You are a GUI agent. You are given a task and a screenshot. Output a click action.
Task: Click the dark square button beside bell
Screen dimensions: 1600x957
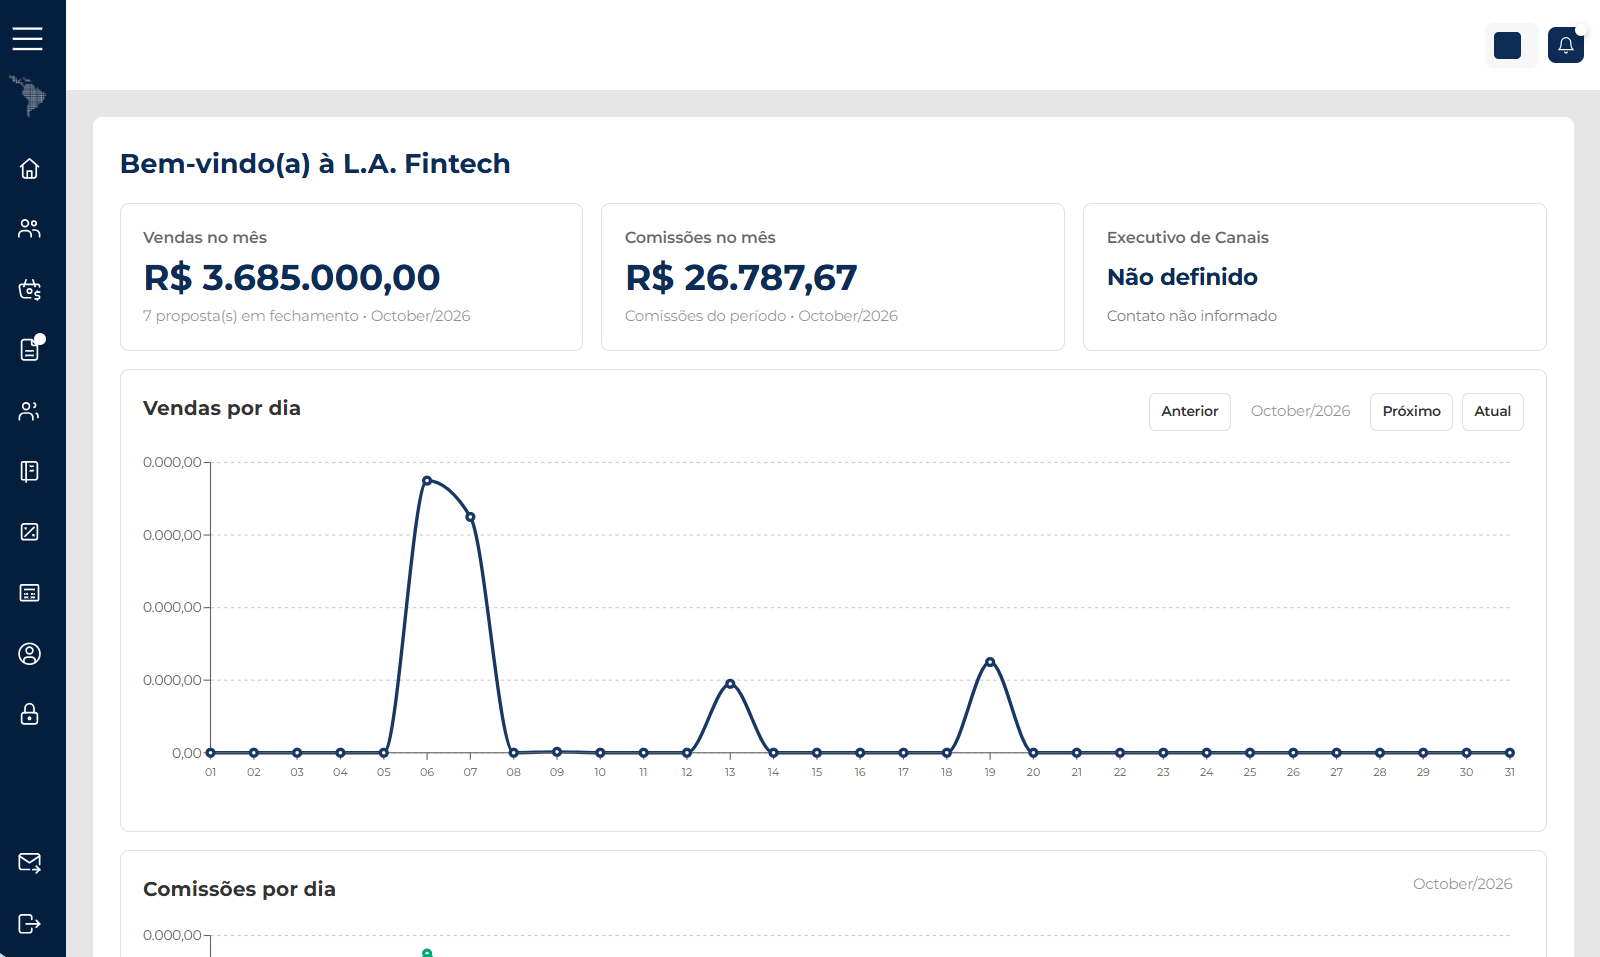point(1508,45)
